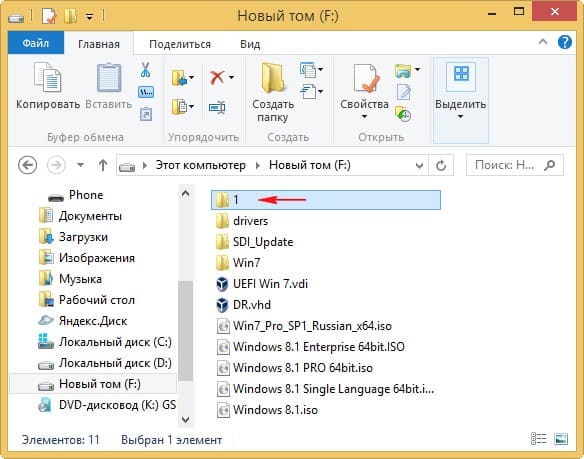Click Новый том (F:) breadcrumb in address bar

(310, 165)
